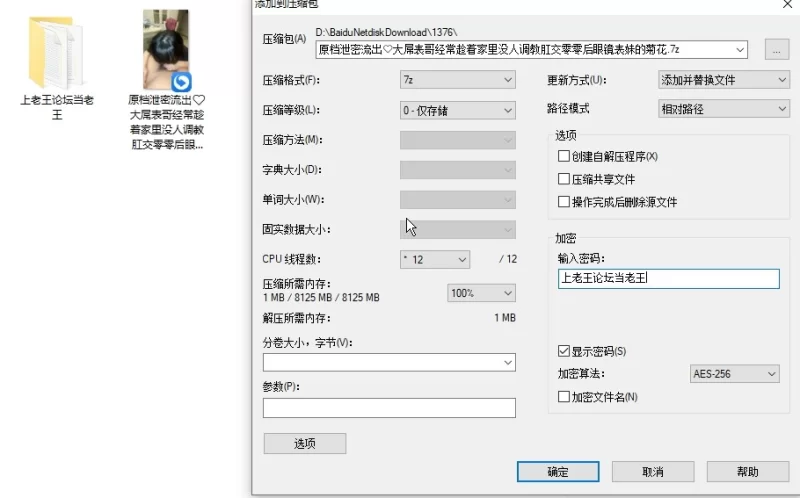Click the 解压所需内存 value "1 MB"
Viewport: 800px width, 498px height.
click(x=505, y=318)
